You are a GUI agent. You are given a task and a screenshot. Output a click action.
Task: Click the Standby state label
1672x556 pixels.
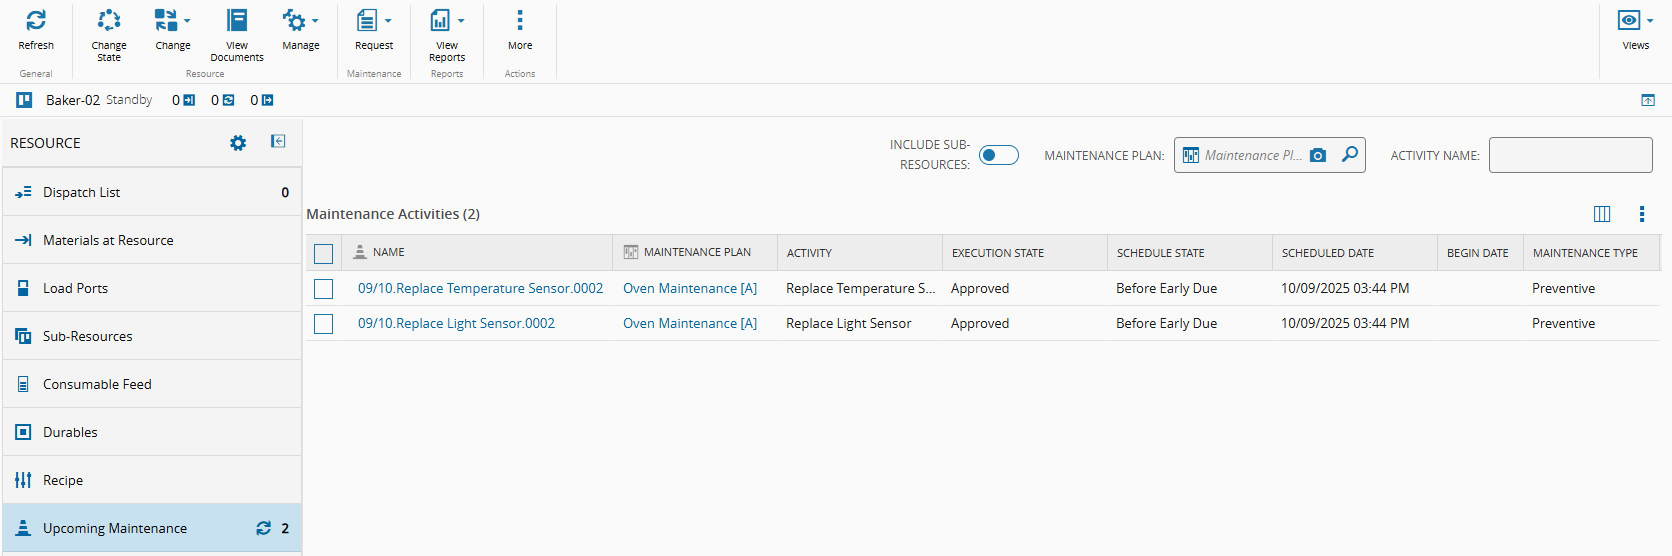click(129, 100)
